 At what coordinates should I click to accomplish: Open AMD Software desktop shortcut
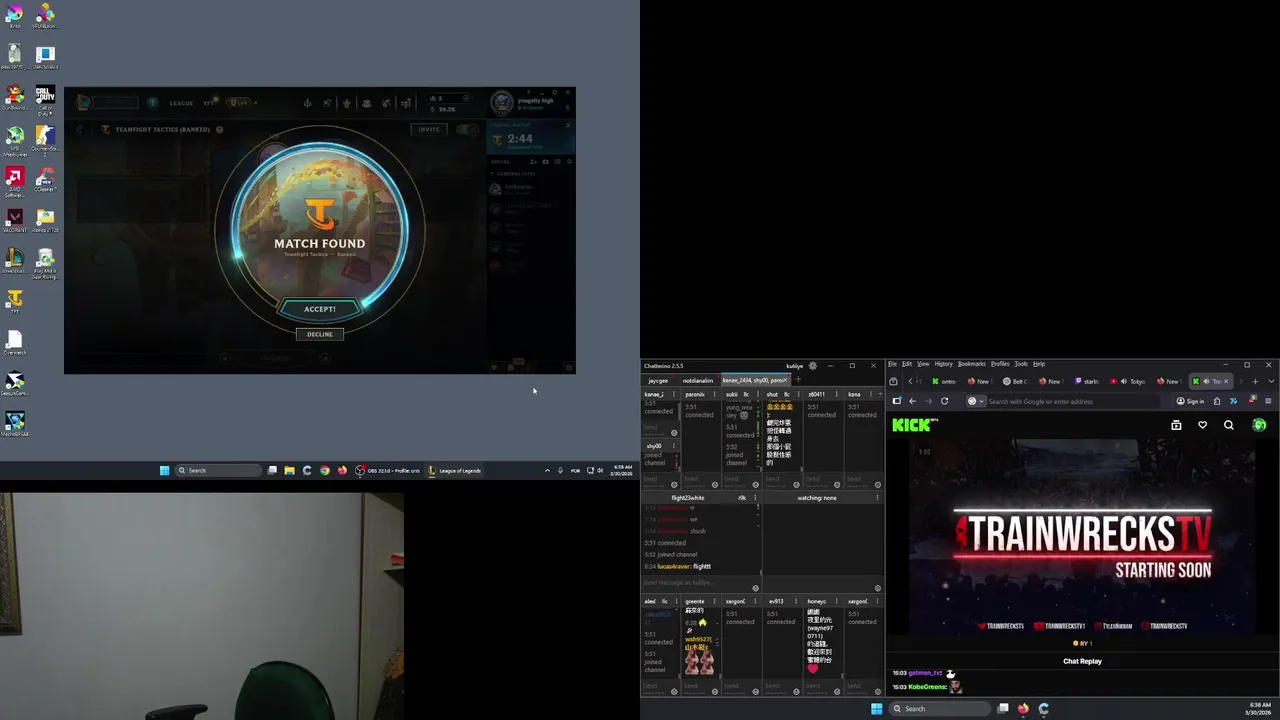point(14,180)
